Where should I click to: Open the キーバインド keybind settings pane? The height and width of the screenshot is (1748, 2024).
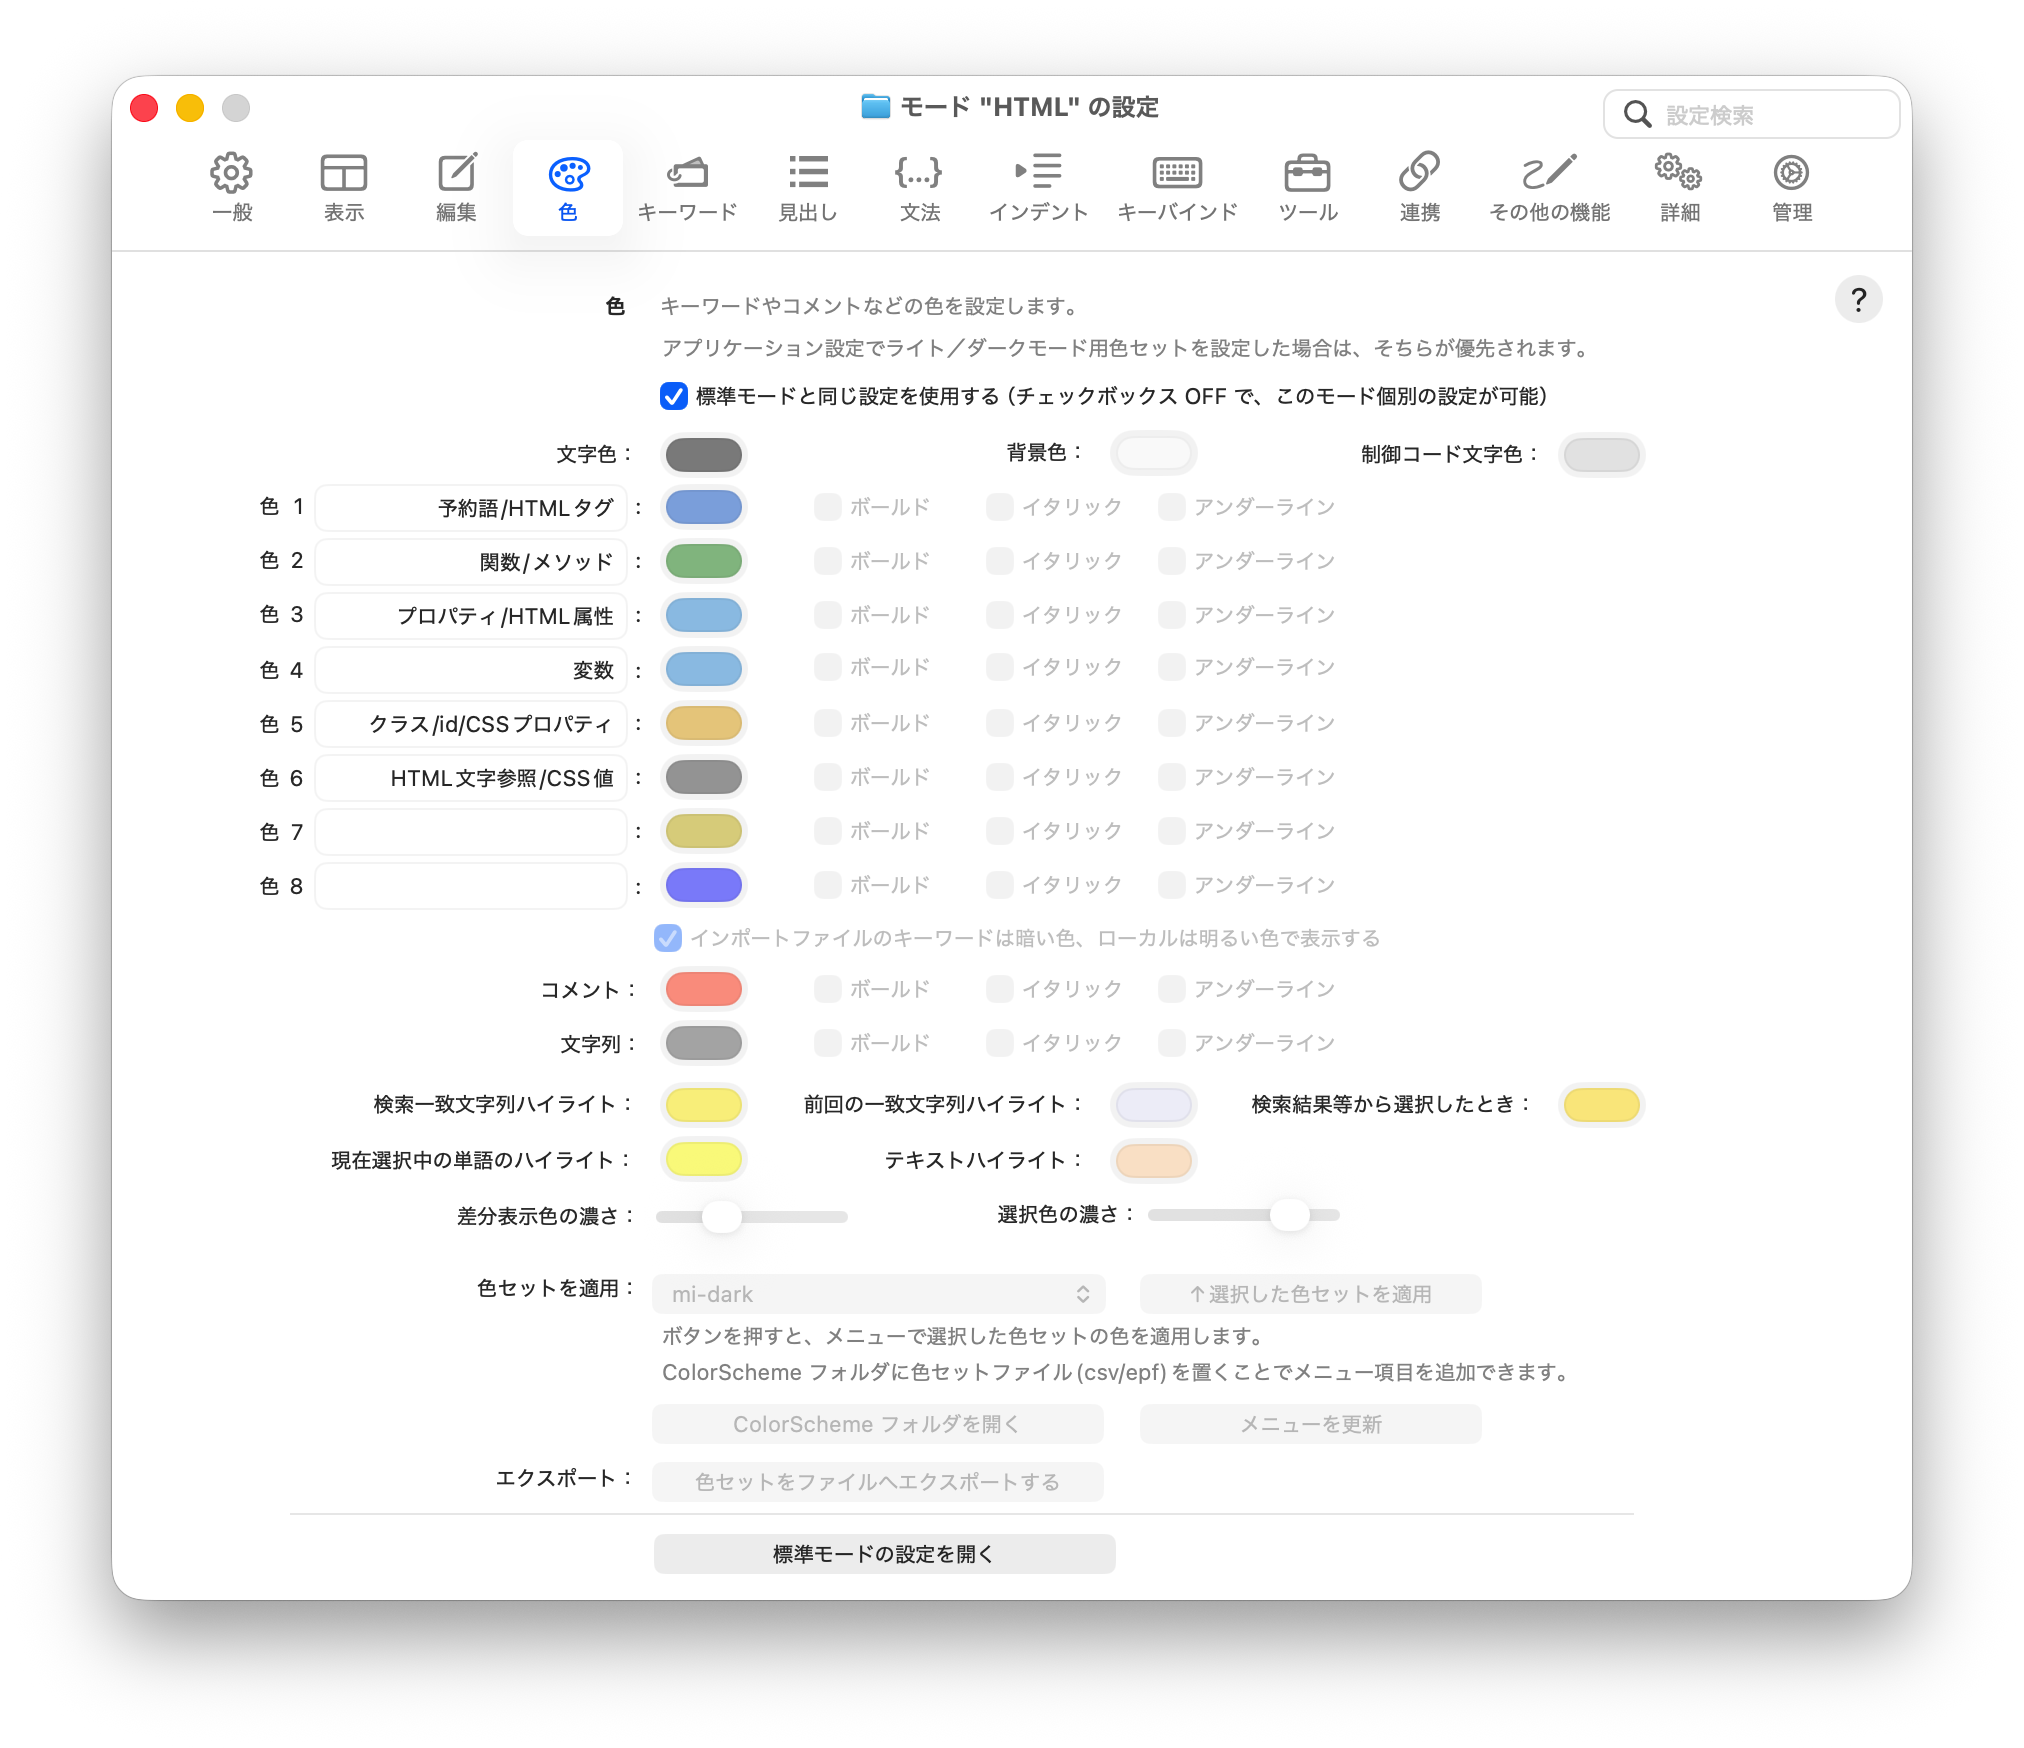tap(1177, 188)
